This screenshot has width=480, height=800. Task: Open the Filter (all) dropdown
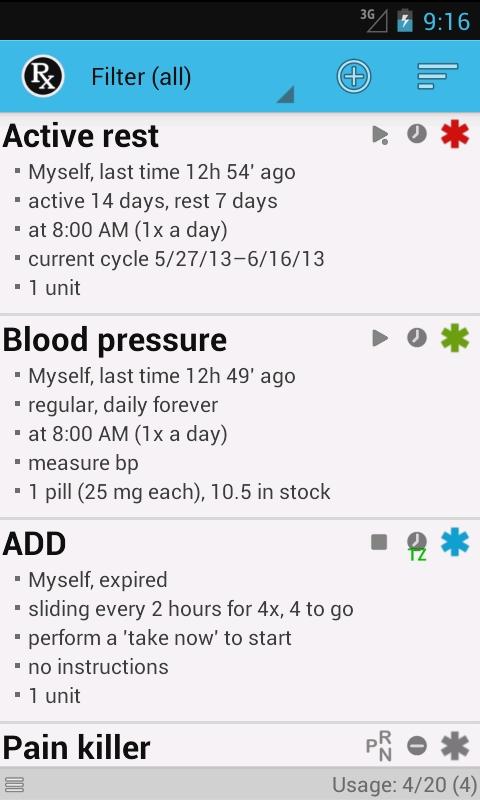tap(191, 78)
